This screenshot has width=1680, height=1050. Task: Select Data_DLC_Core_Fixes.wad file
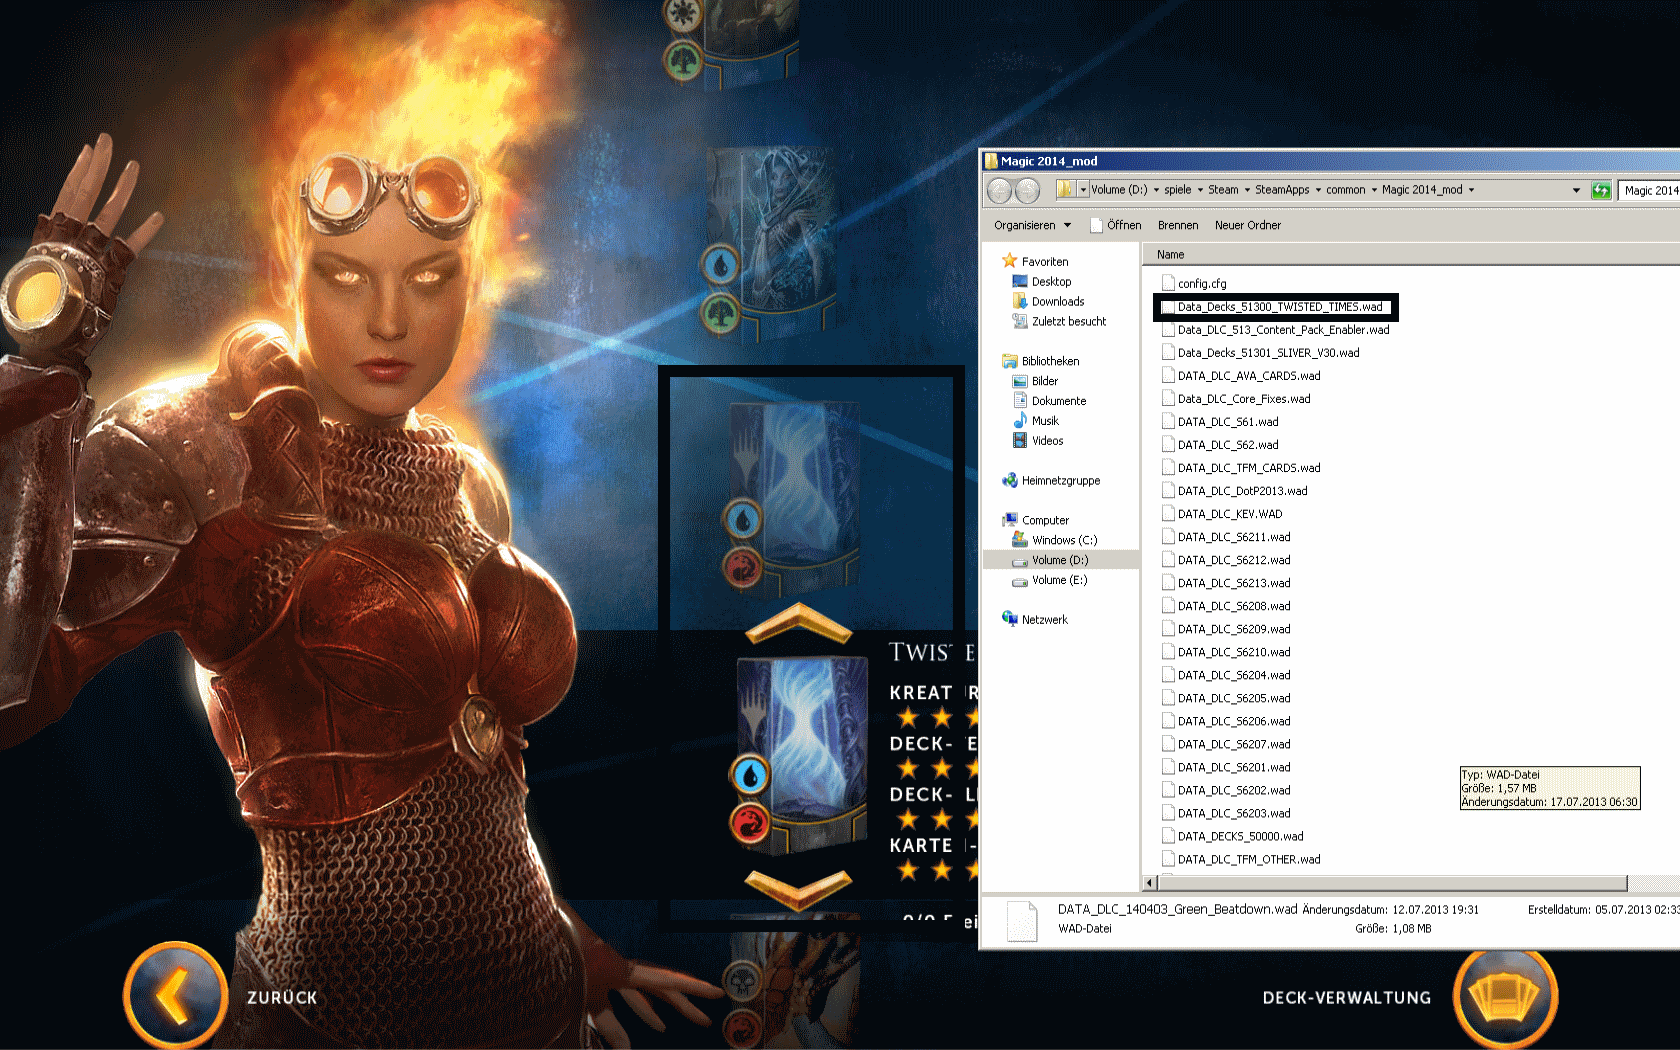point(1236,399)
